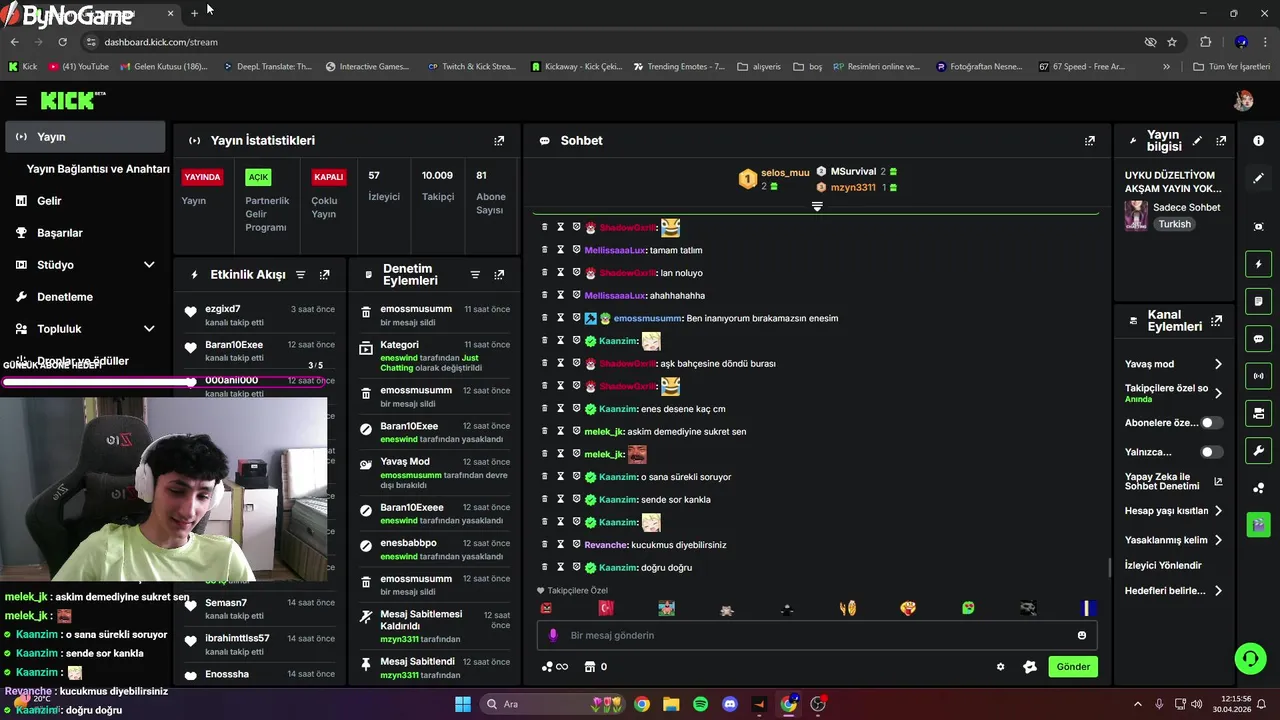Click the KICK logo
Viewport: 1280px width, 720px height.
pos(72,100)
